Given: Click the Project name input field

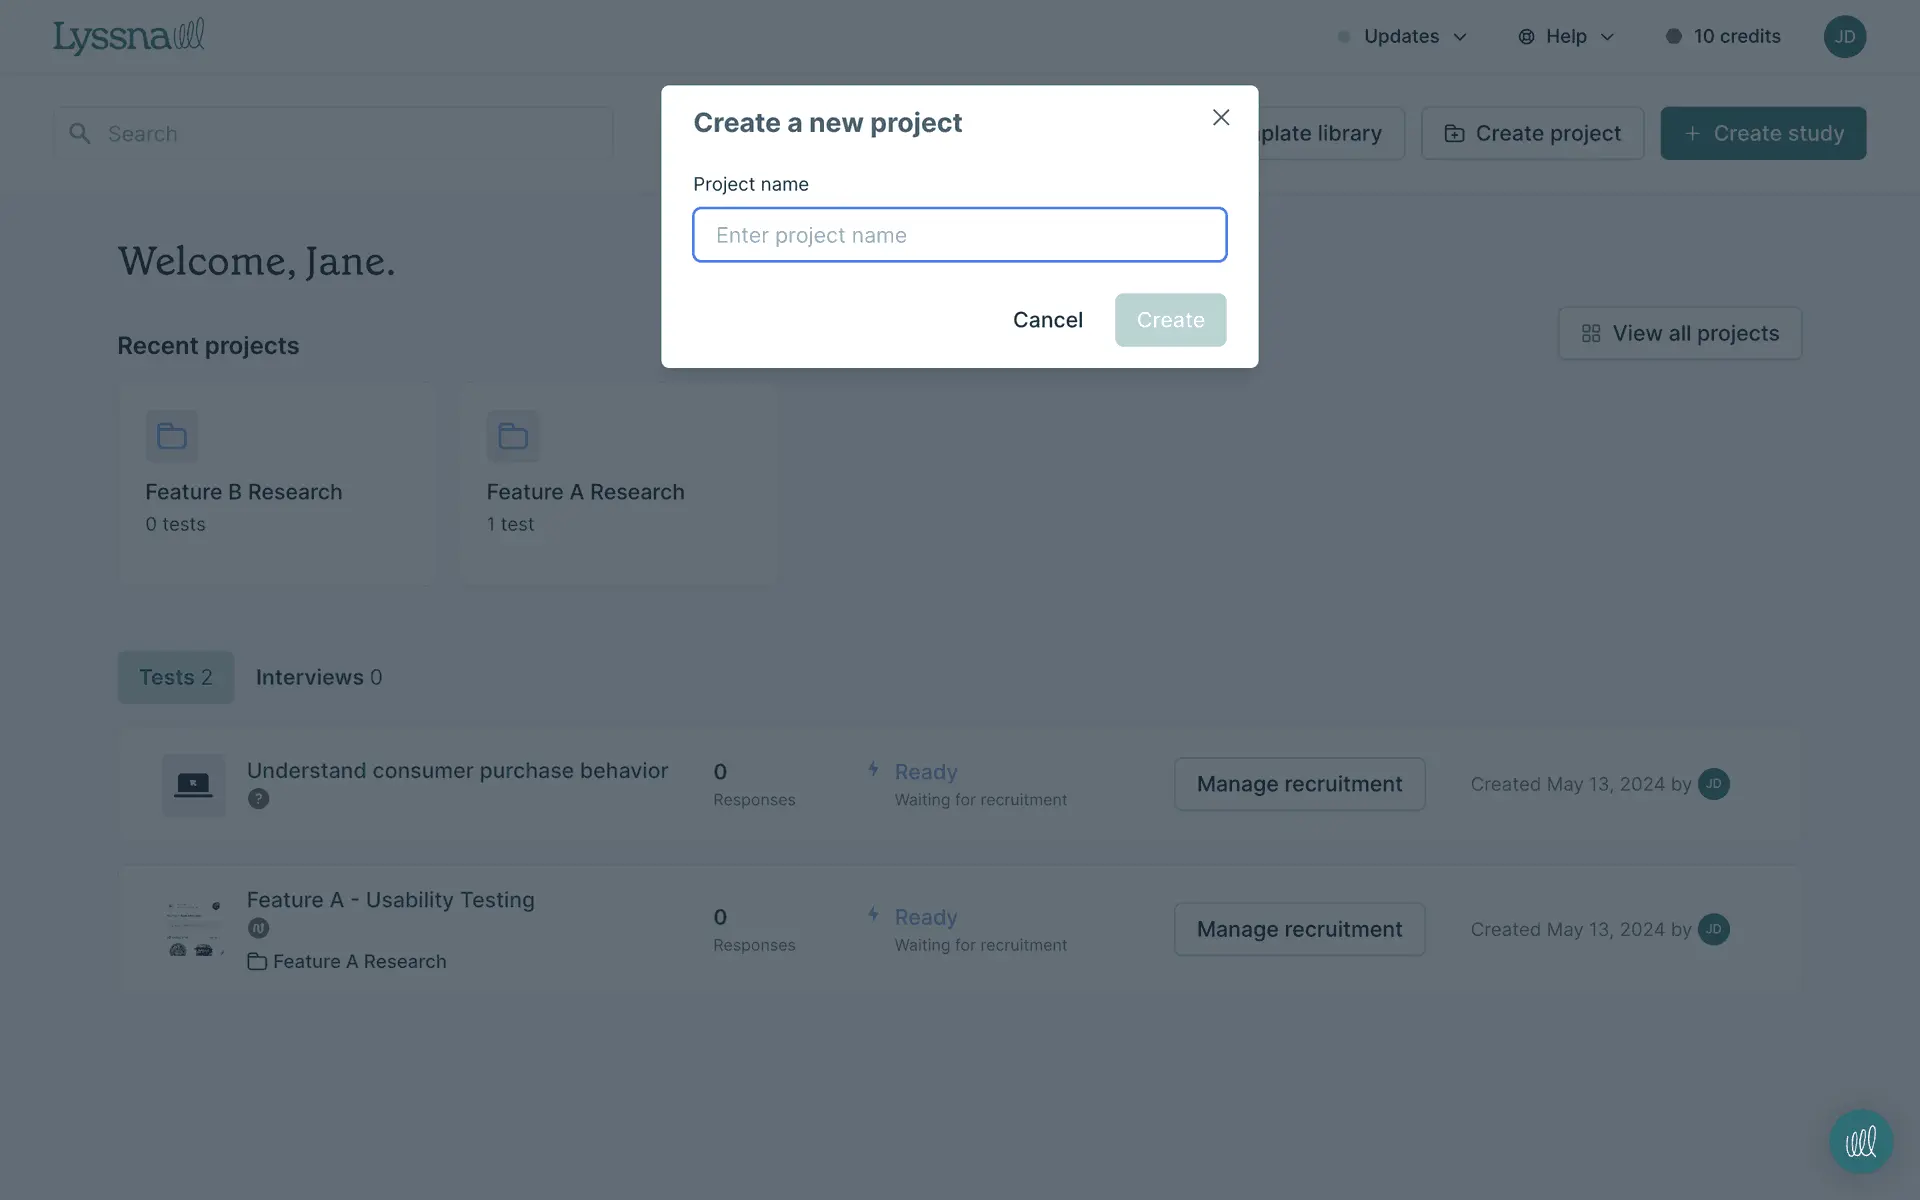Looking at the screenshot, I should coord(959,235).
